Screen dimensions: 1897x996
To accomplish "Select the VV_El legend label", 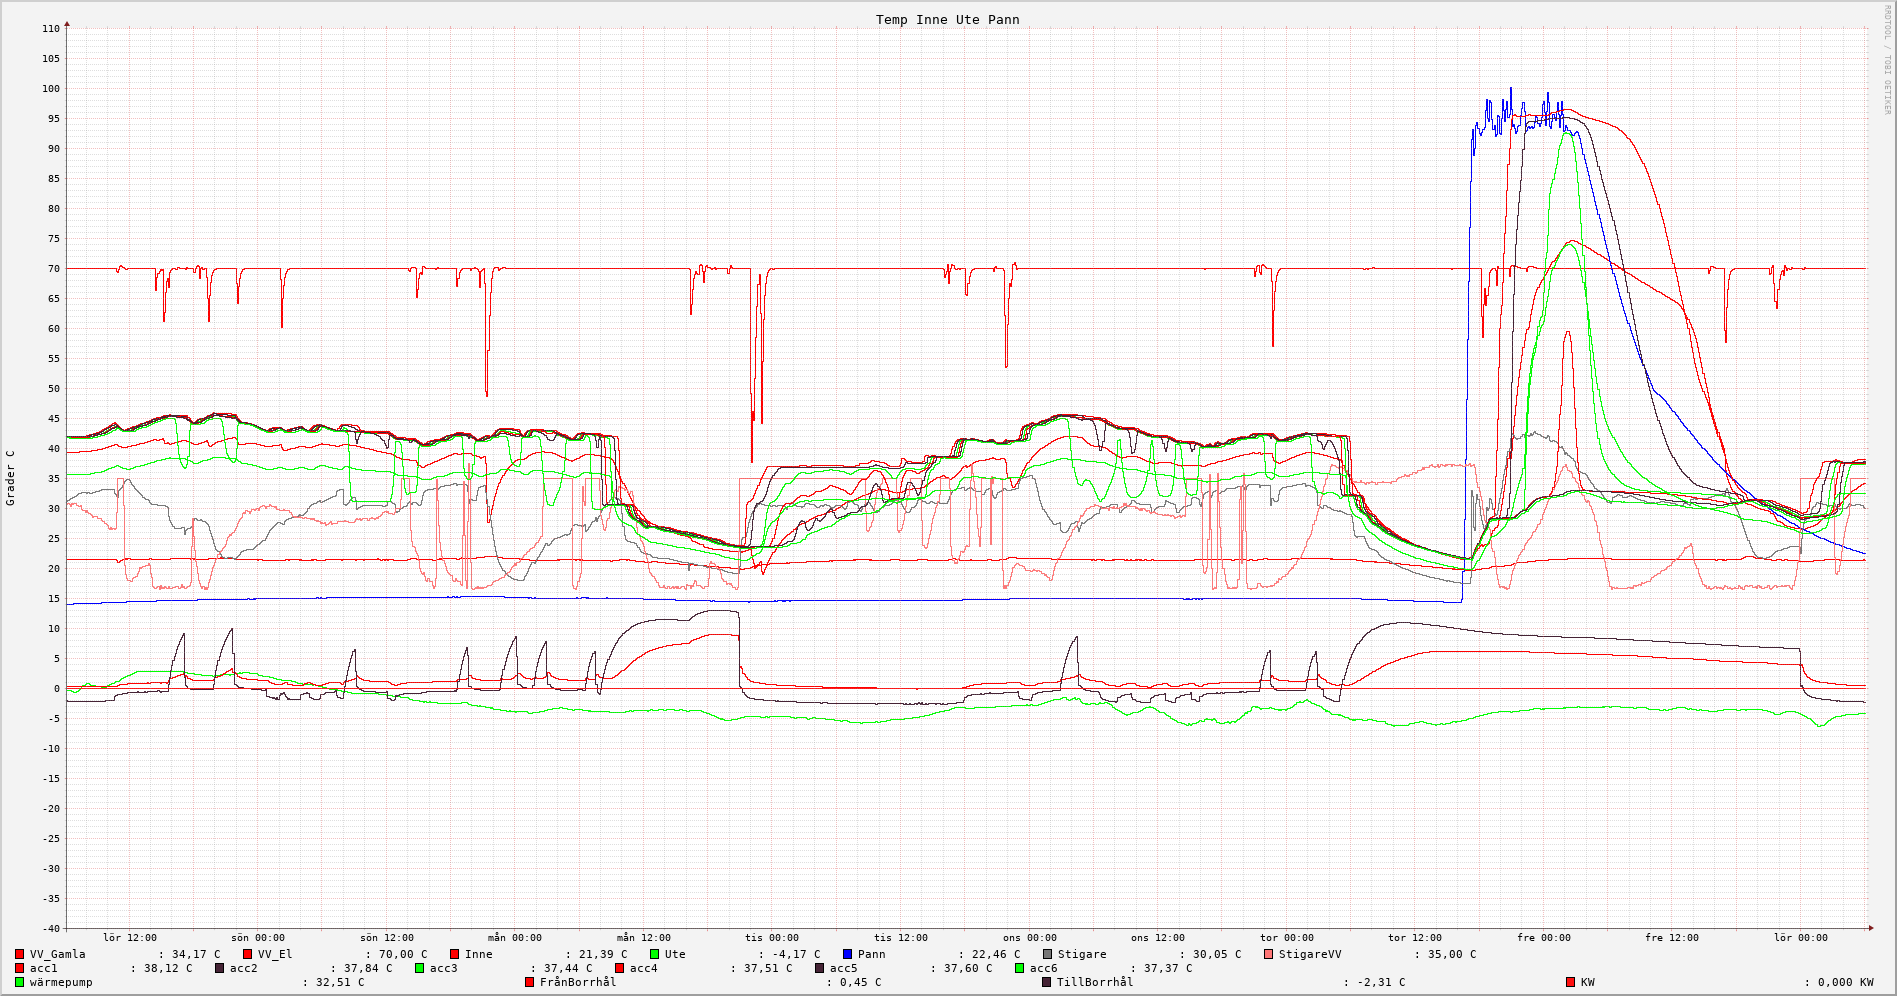I will click(x=275, y=954).
